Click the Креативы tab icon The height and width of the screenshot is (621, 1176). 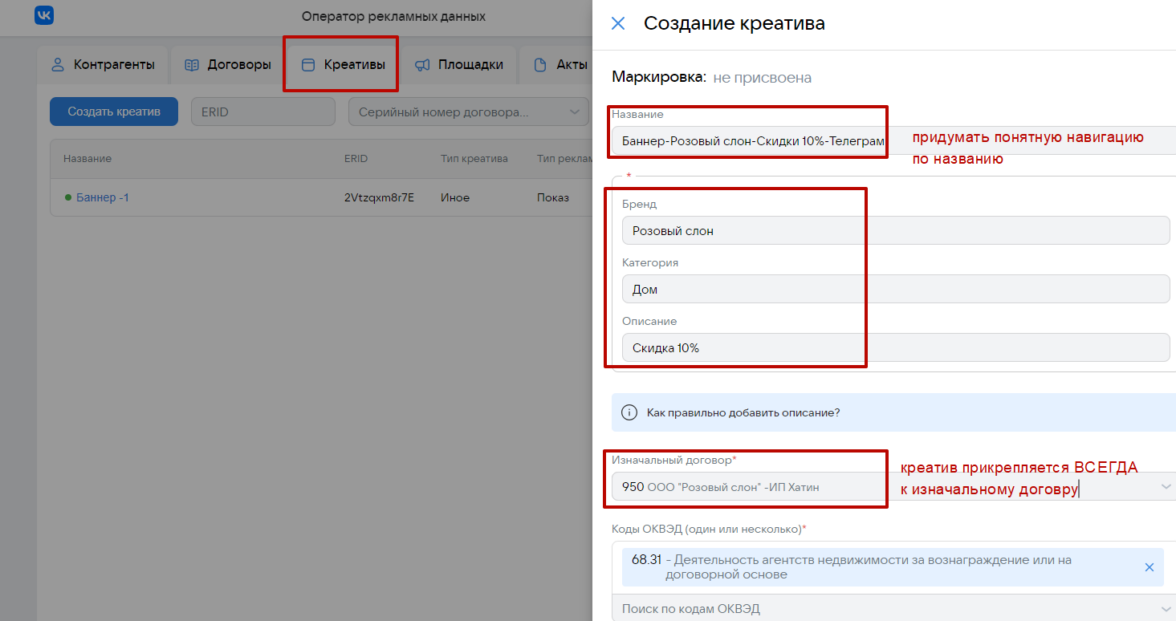(308, 65)
